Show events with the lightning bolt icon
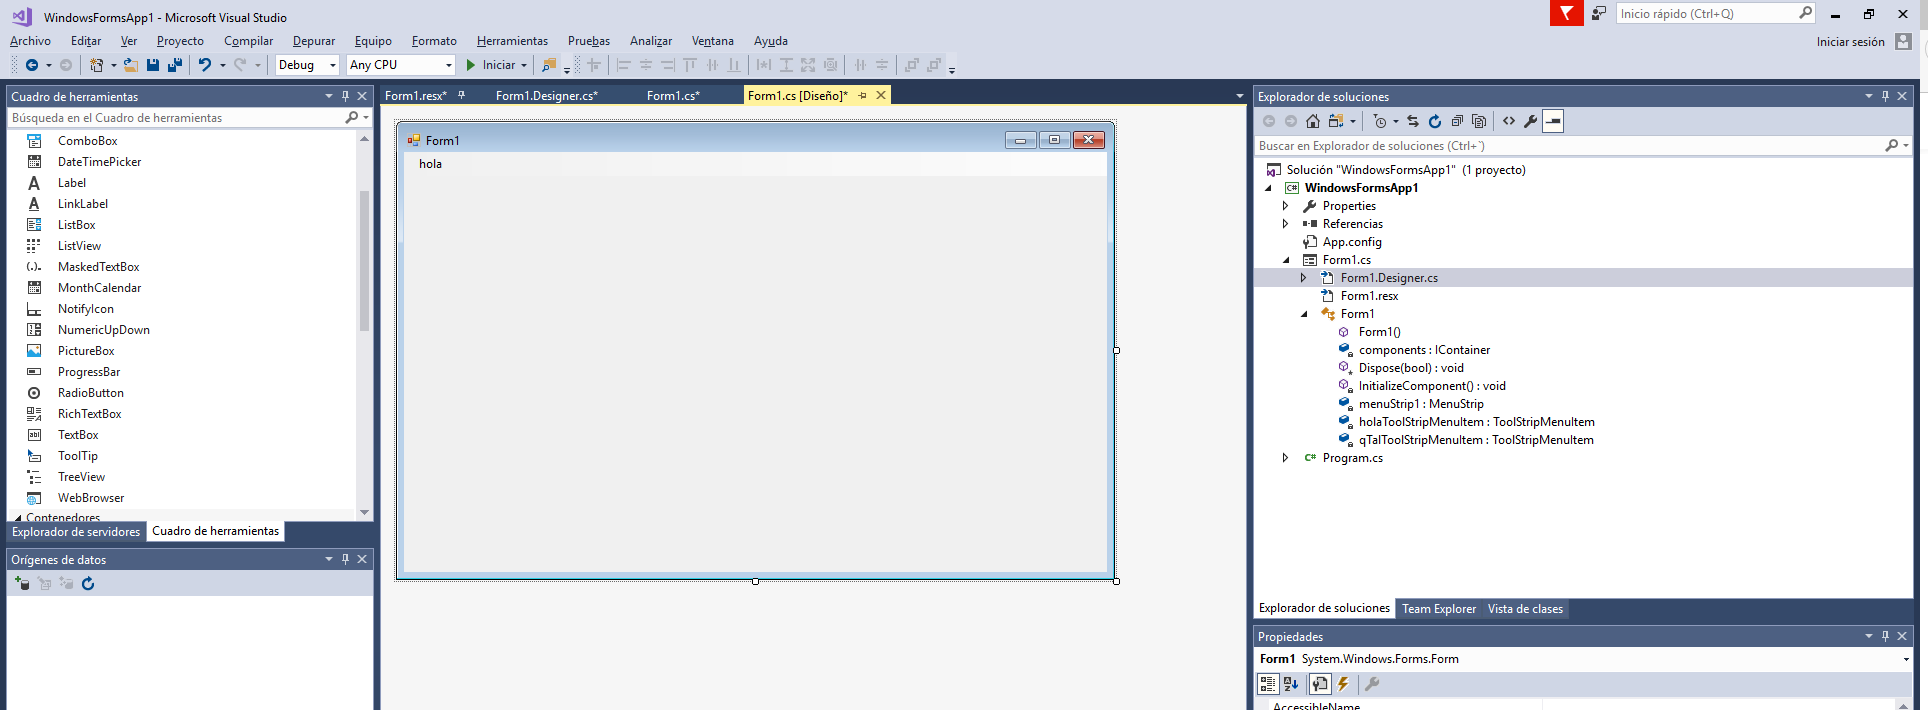The image size is (1928, 710). (x=1343, y=684)
